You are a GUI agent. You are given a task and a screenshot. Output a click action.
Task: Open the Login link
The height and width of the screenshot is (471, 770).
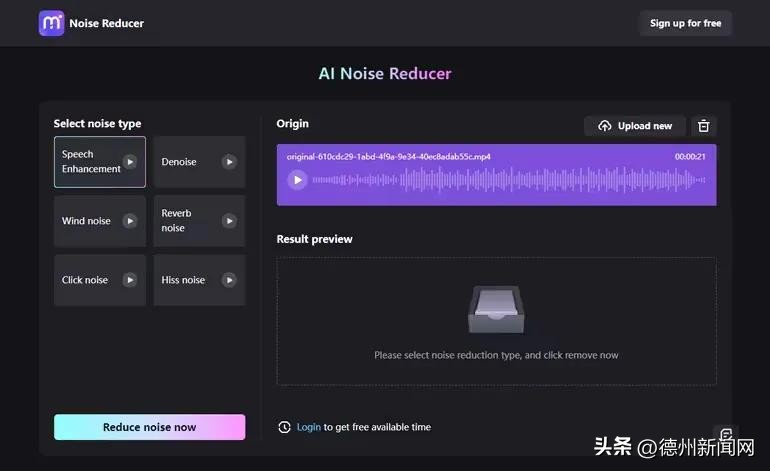309,427
